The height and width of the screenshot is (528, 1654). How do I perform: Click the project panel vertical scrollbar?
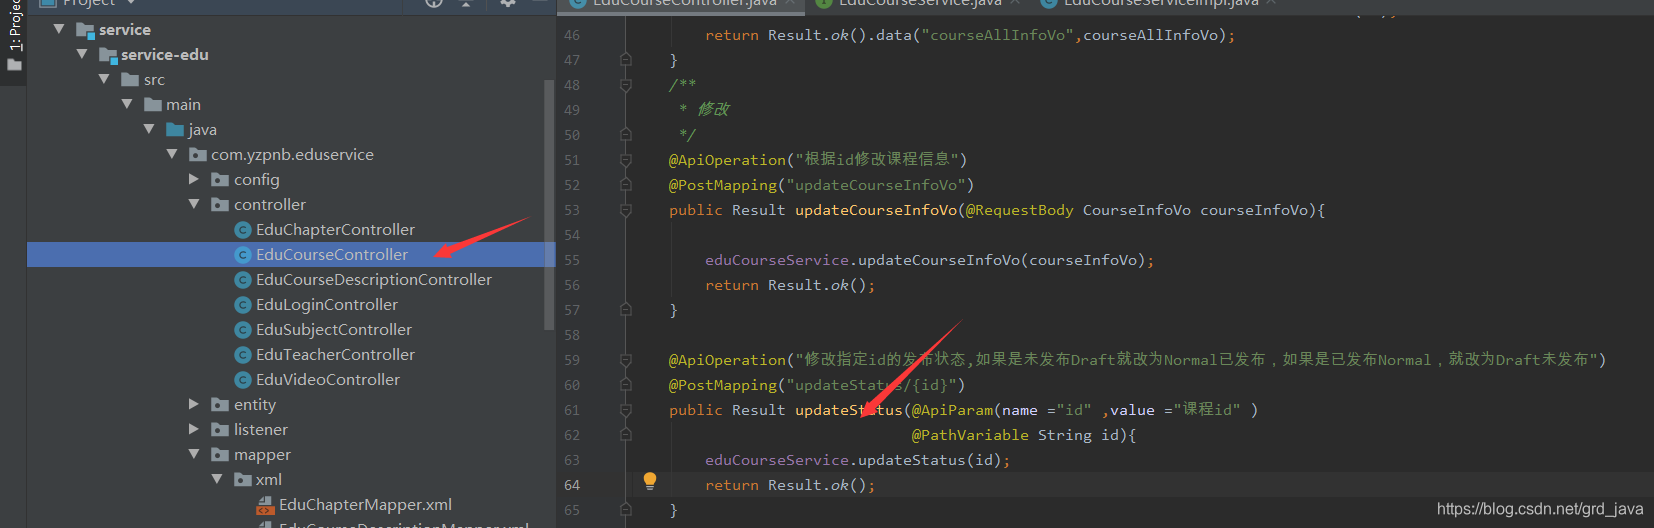(548, 205)
